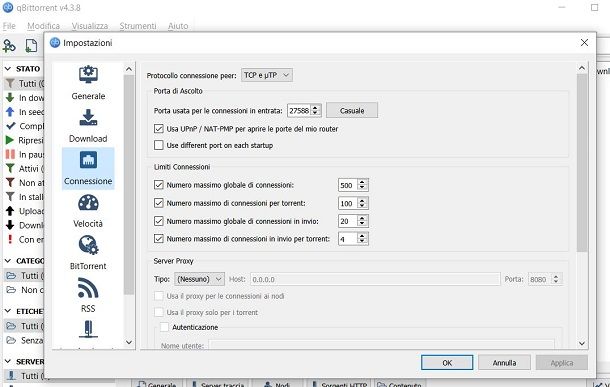Filter by In seed status
This screenshot has width=610, height=387.
click(x=24, y=112)
